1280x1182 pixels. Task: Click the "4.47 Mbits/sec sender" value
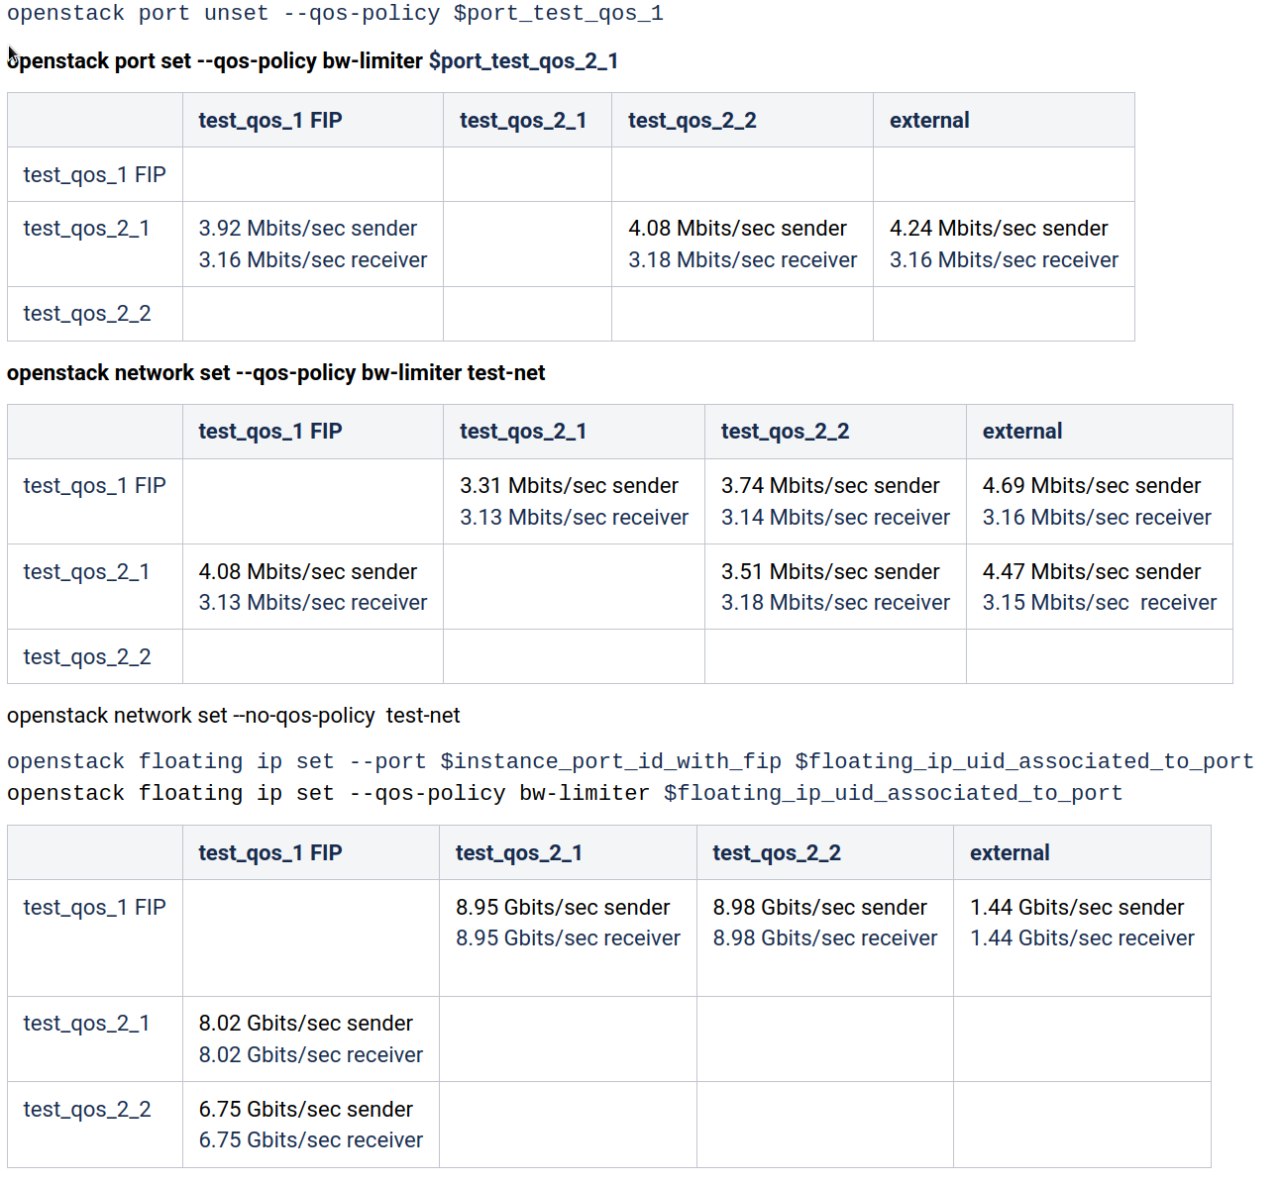pos(1091,572)
